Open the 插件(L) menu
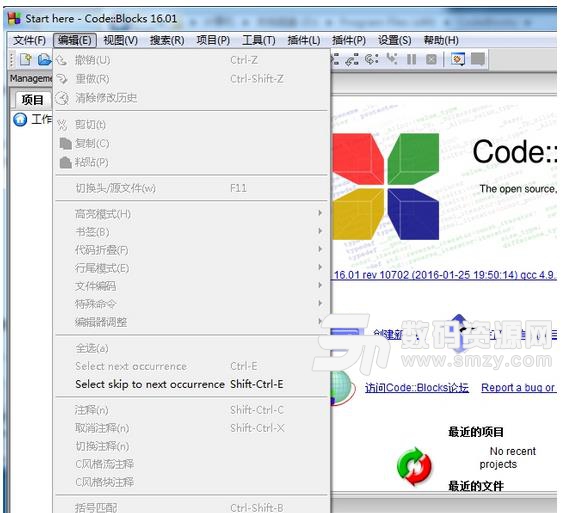This screenshot has height=513, width=563. tap(304, 40)
